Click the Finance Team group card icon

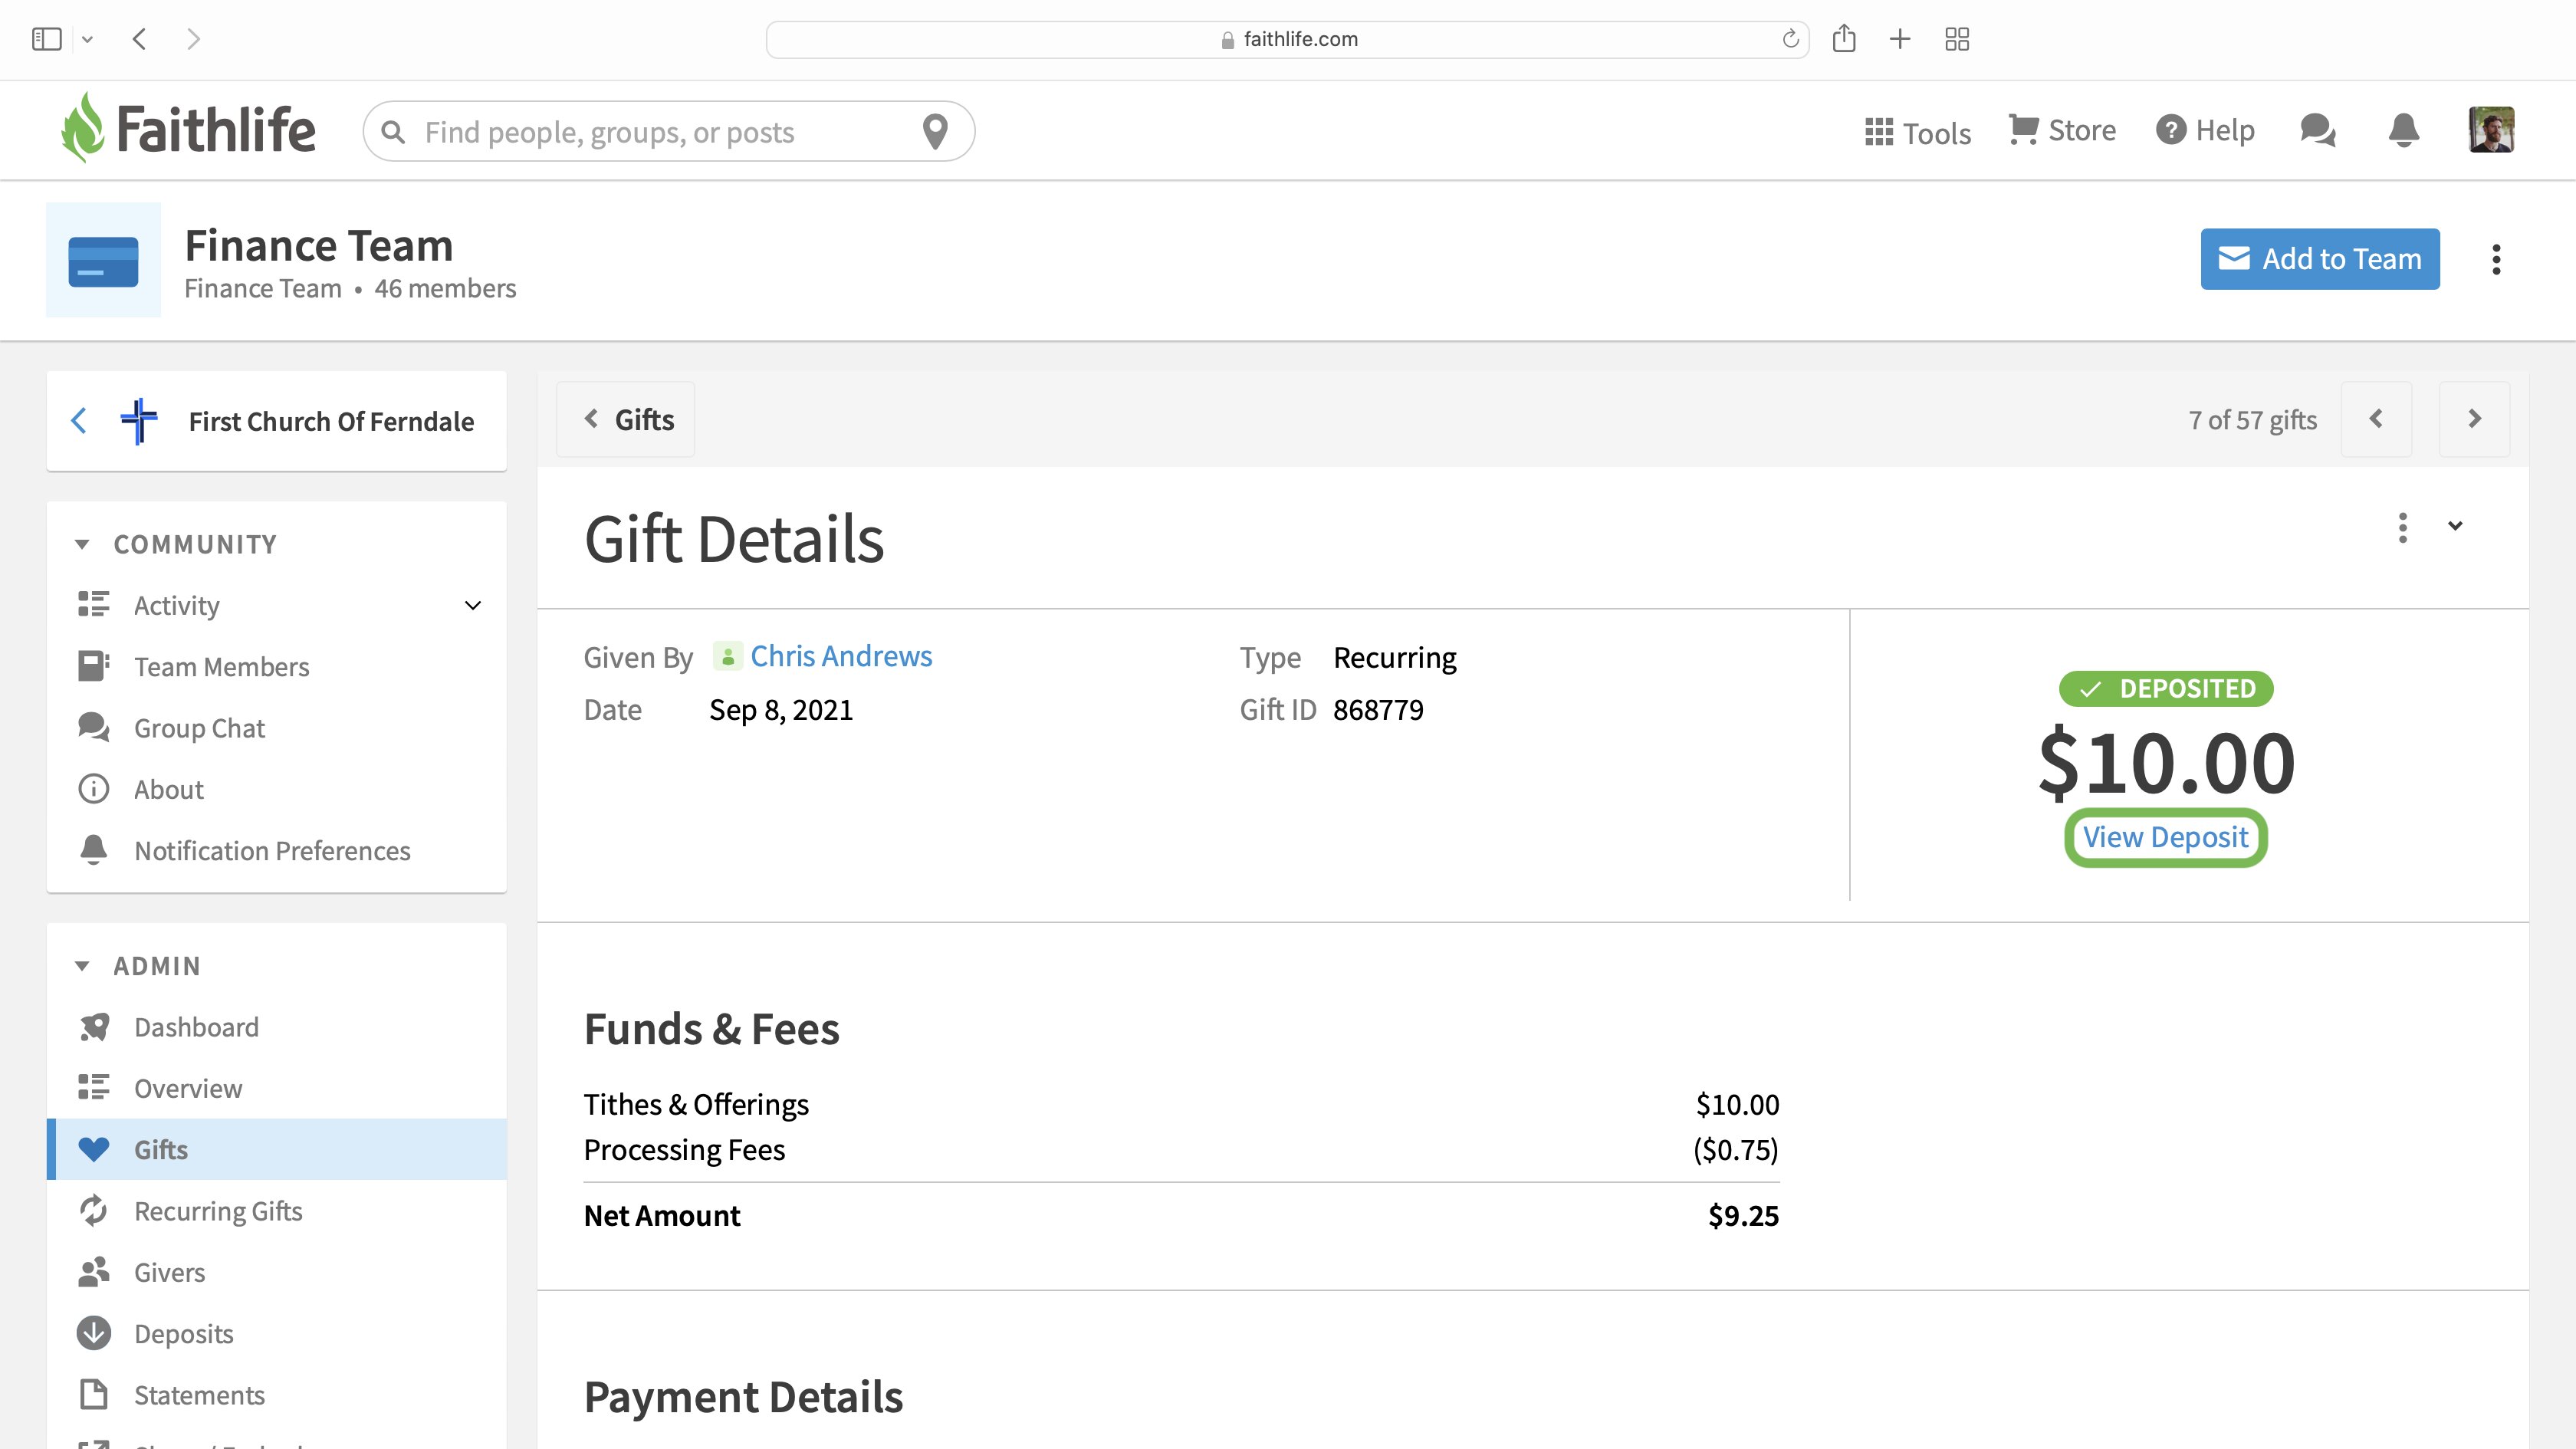click(103, 260)
